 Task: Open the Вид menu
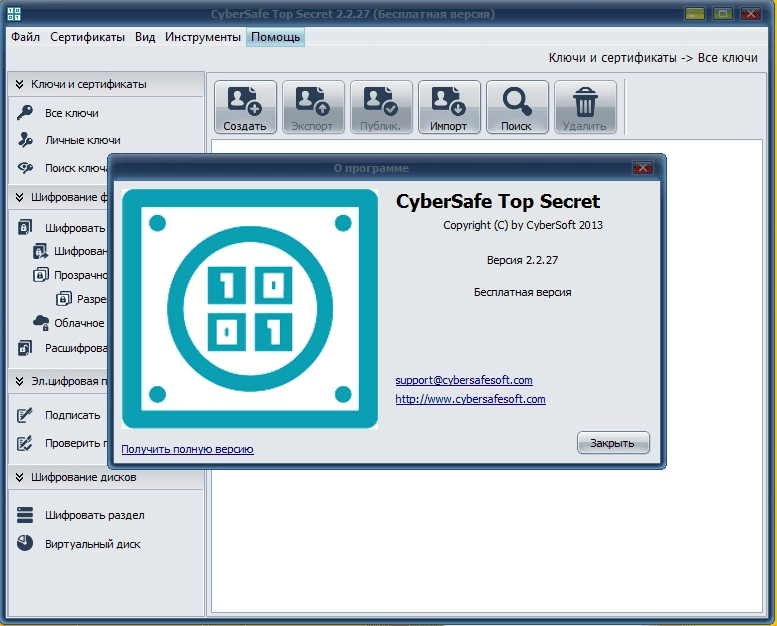(145, 37)
